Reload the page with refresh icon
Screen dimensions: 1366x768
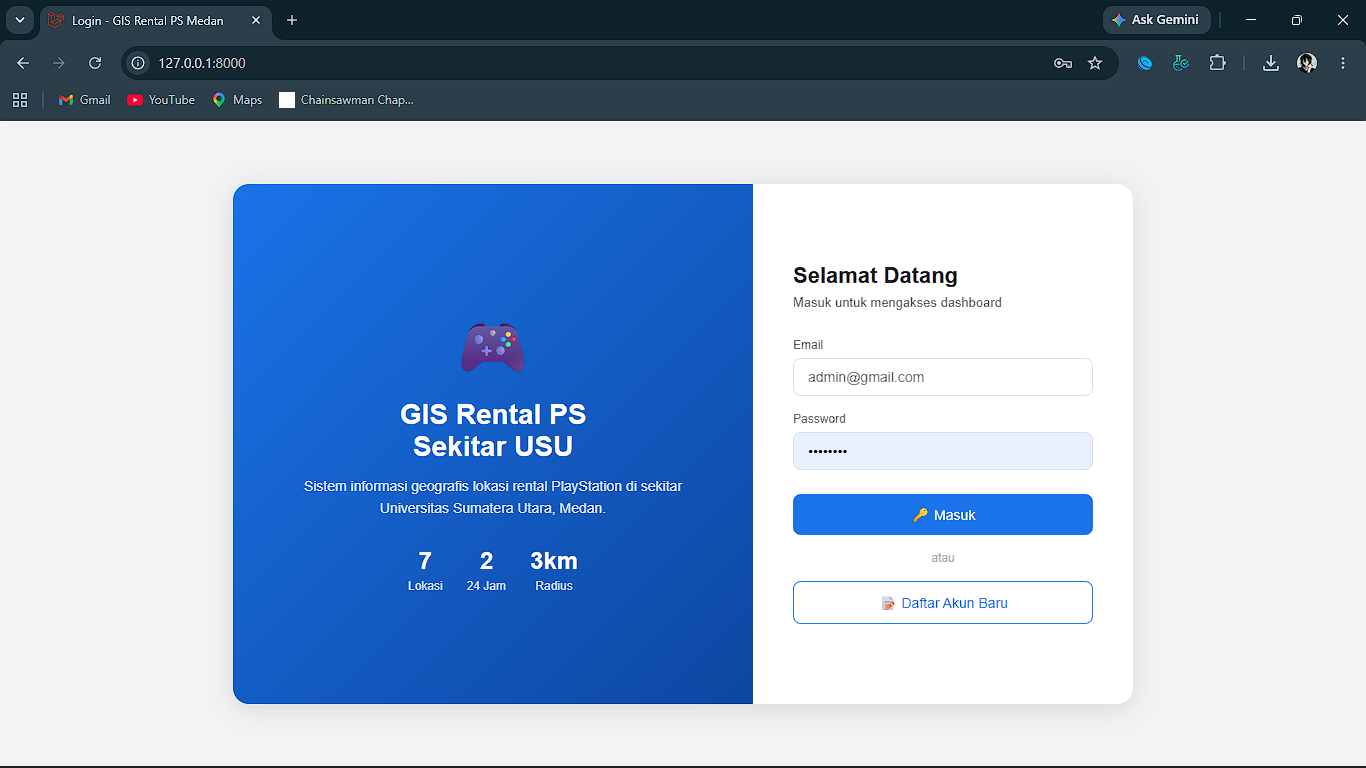point(95,63)
